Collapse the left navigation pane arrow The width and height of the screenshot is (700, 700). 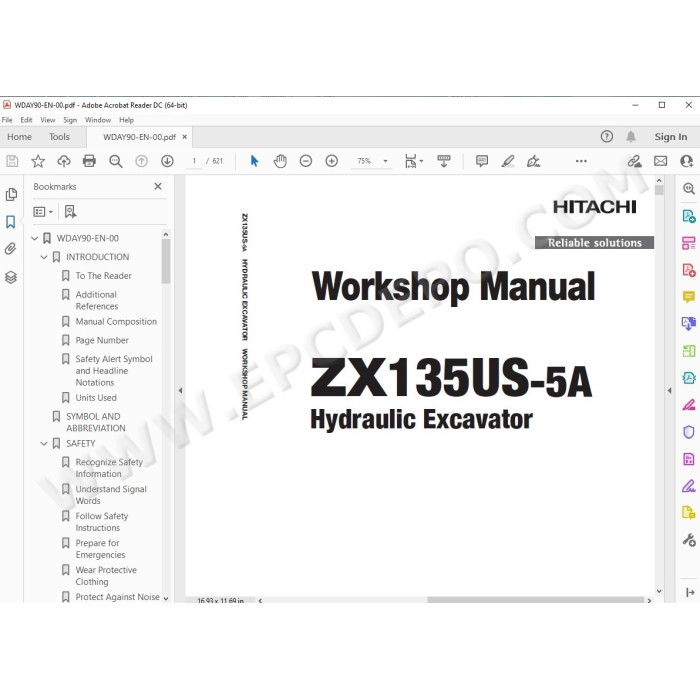[180, 391]
